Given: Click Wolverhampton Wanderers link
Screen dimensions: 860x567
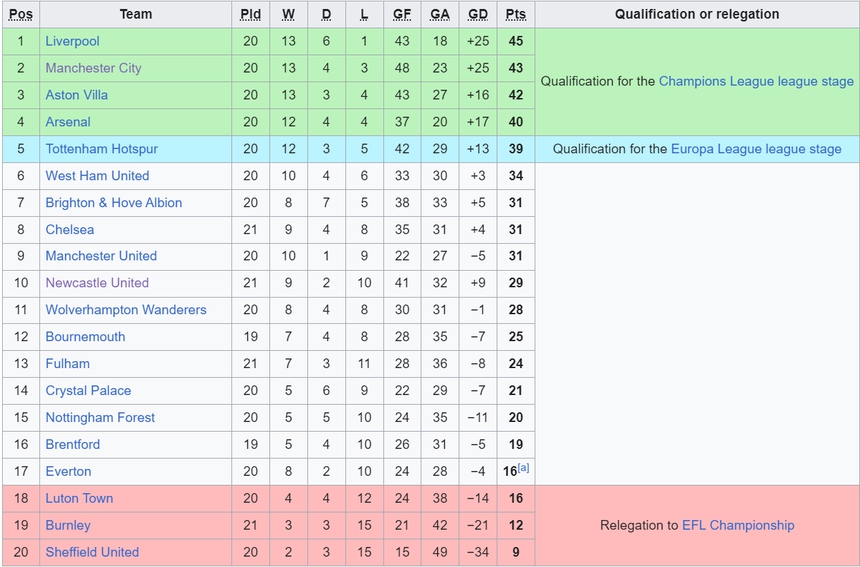Looking at the screenshot, I should pyautogui.click(x=125, y=310).
